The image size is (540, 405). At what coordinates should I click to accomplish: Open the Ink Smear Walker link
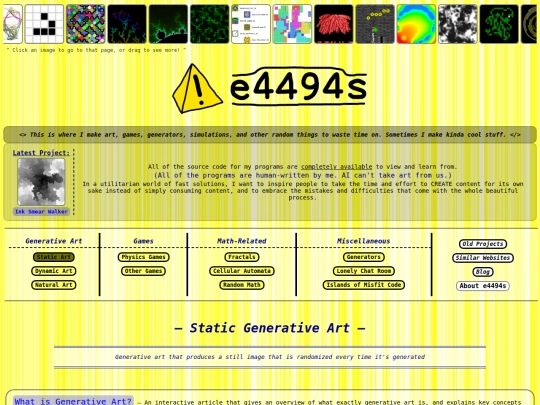[41, 211]
